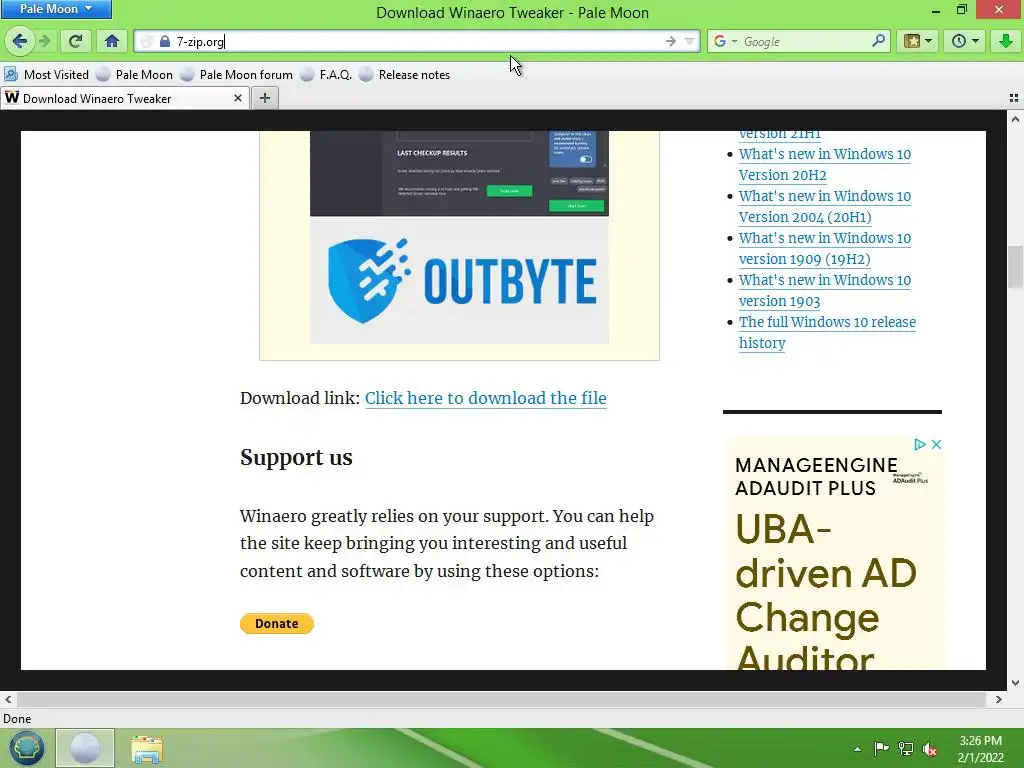Click in the URL address field

point(418,42)
